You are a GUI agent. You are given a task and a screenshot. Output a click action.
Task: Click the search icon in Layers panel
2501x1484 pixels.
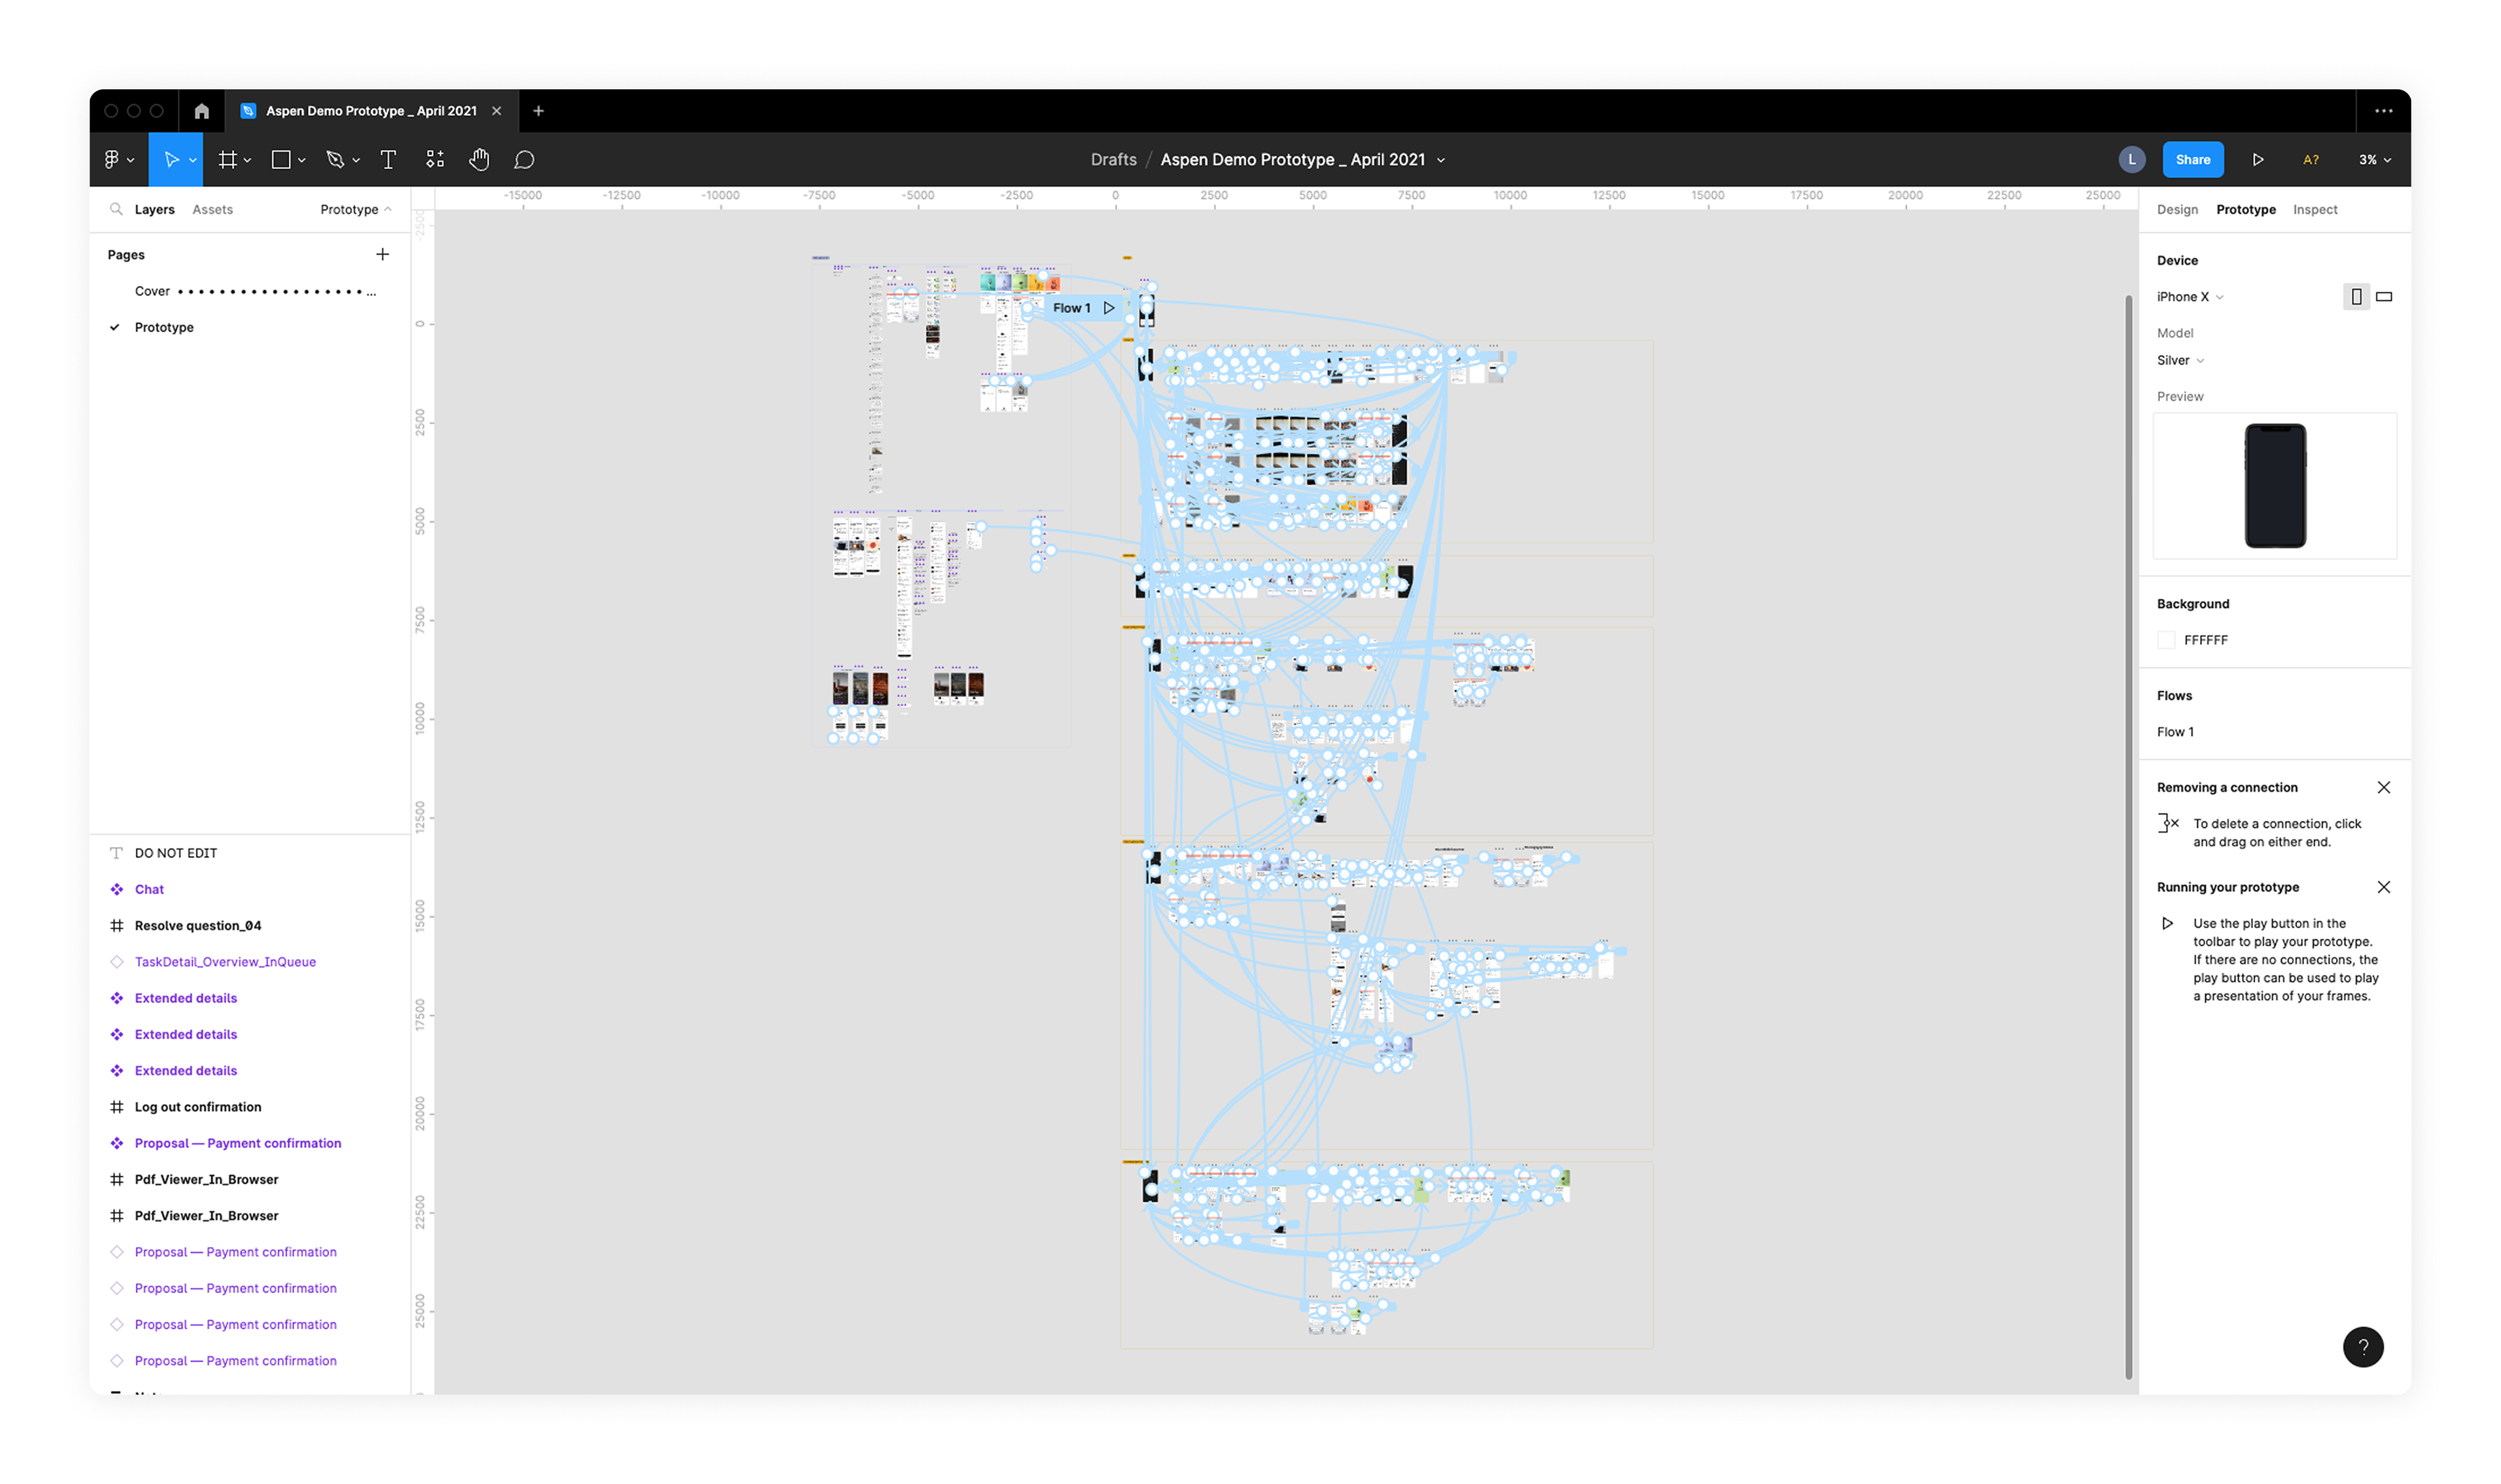(116, 210)
